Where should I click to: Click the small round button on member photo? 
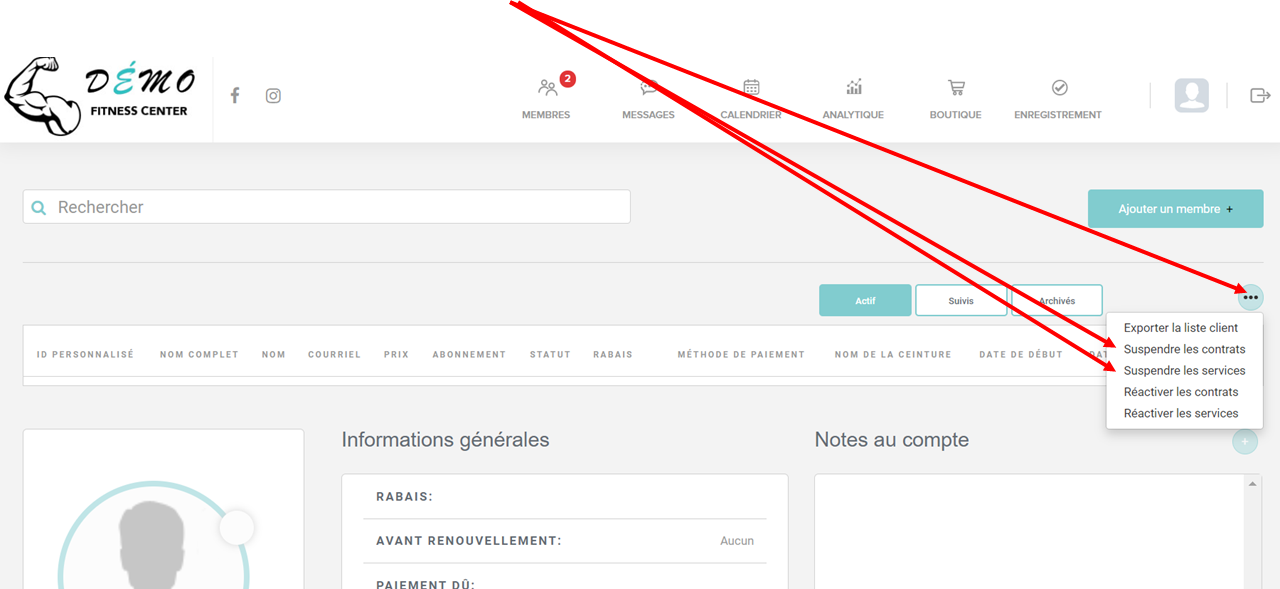coord(237,527)
